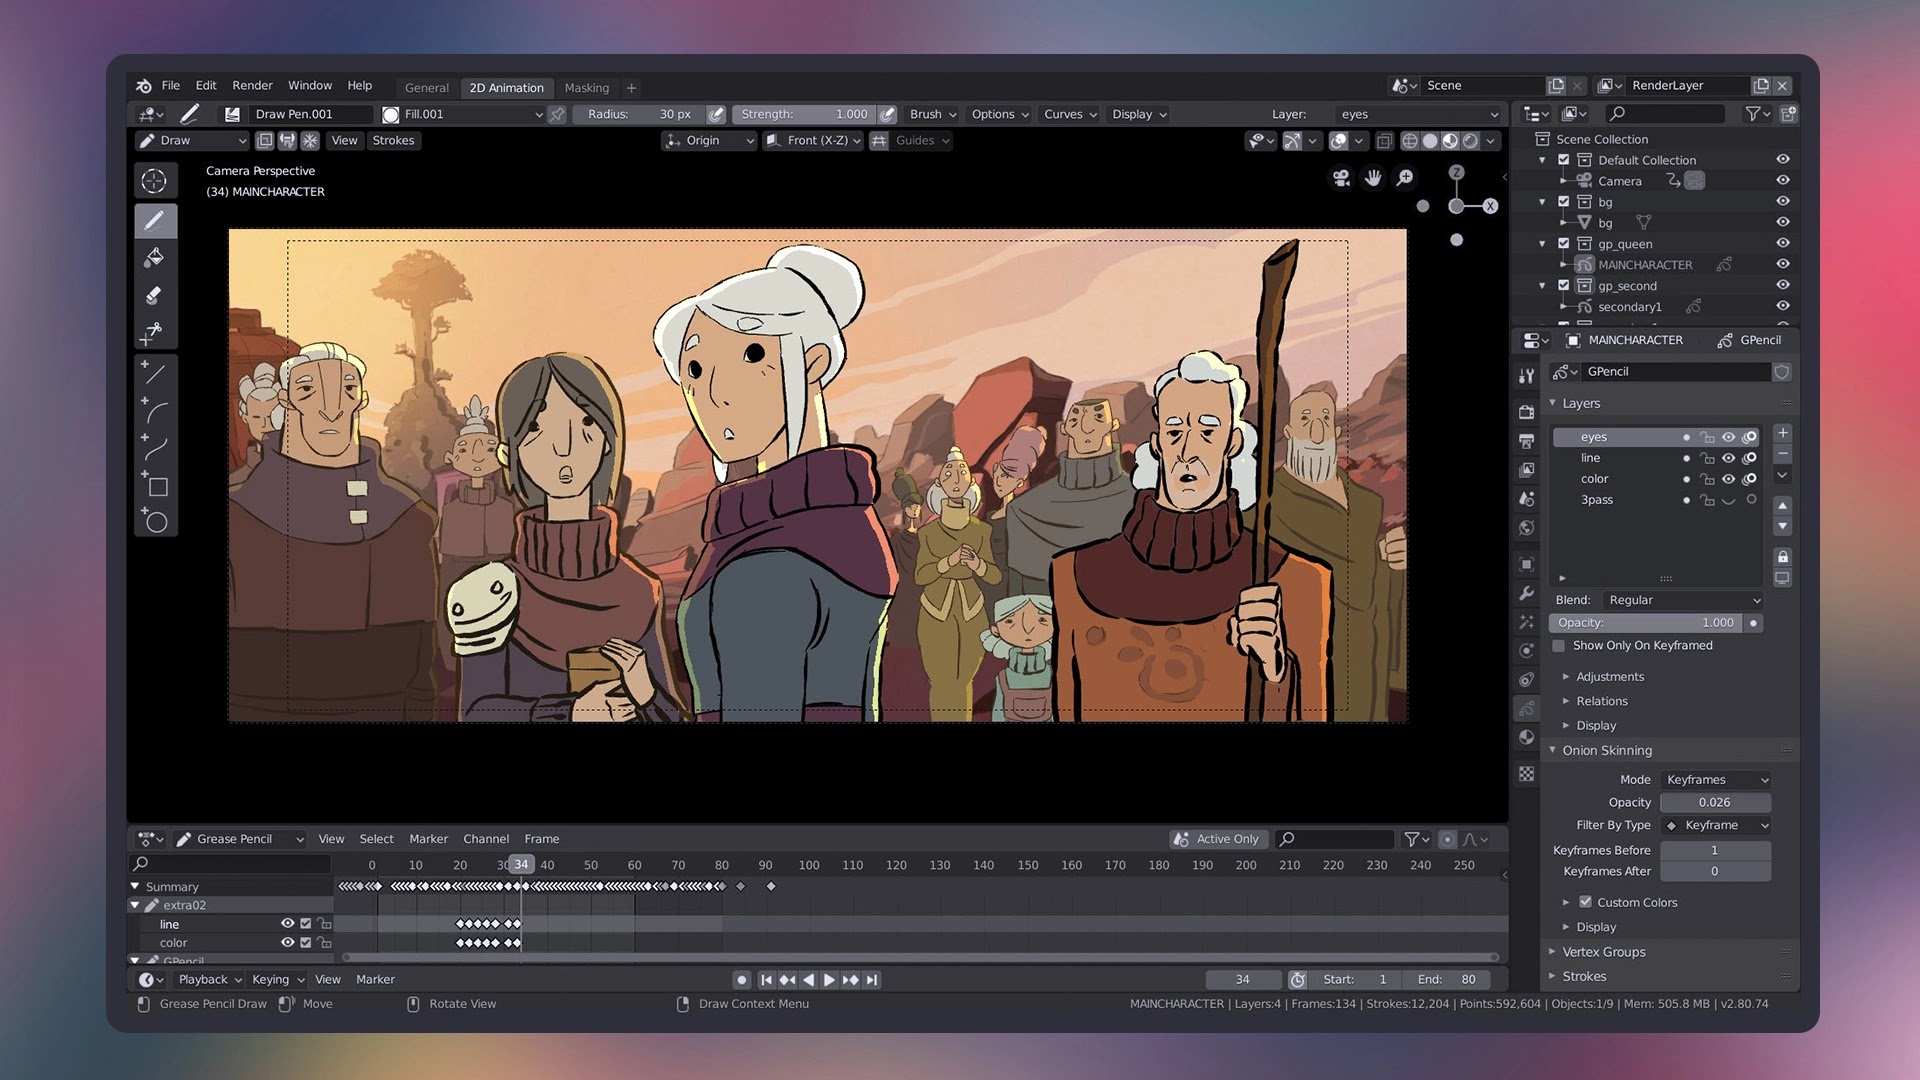
Task: Hide MAINCHARACTER in the outliner
Action: click(1782, 265)
